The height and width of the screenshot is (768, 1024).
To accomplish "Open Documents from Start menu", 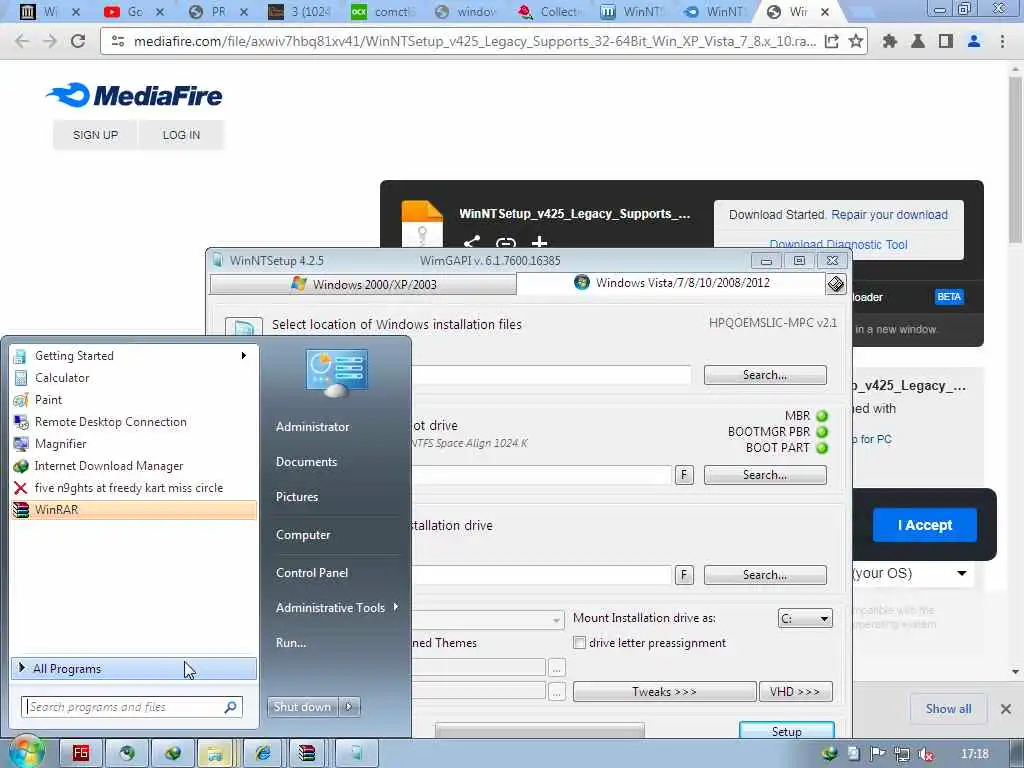I will click(x=306, y=462).
